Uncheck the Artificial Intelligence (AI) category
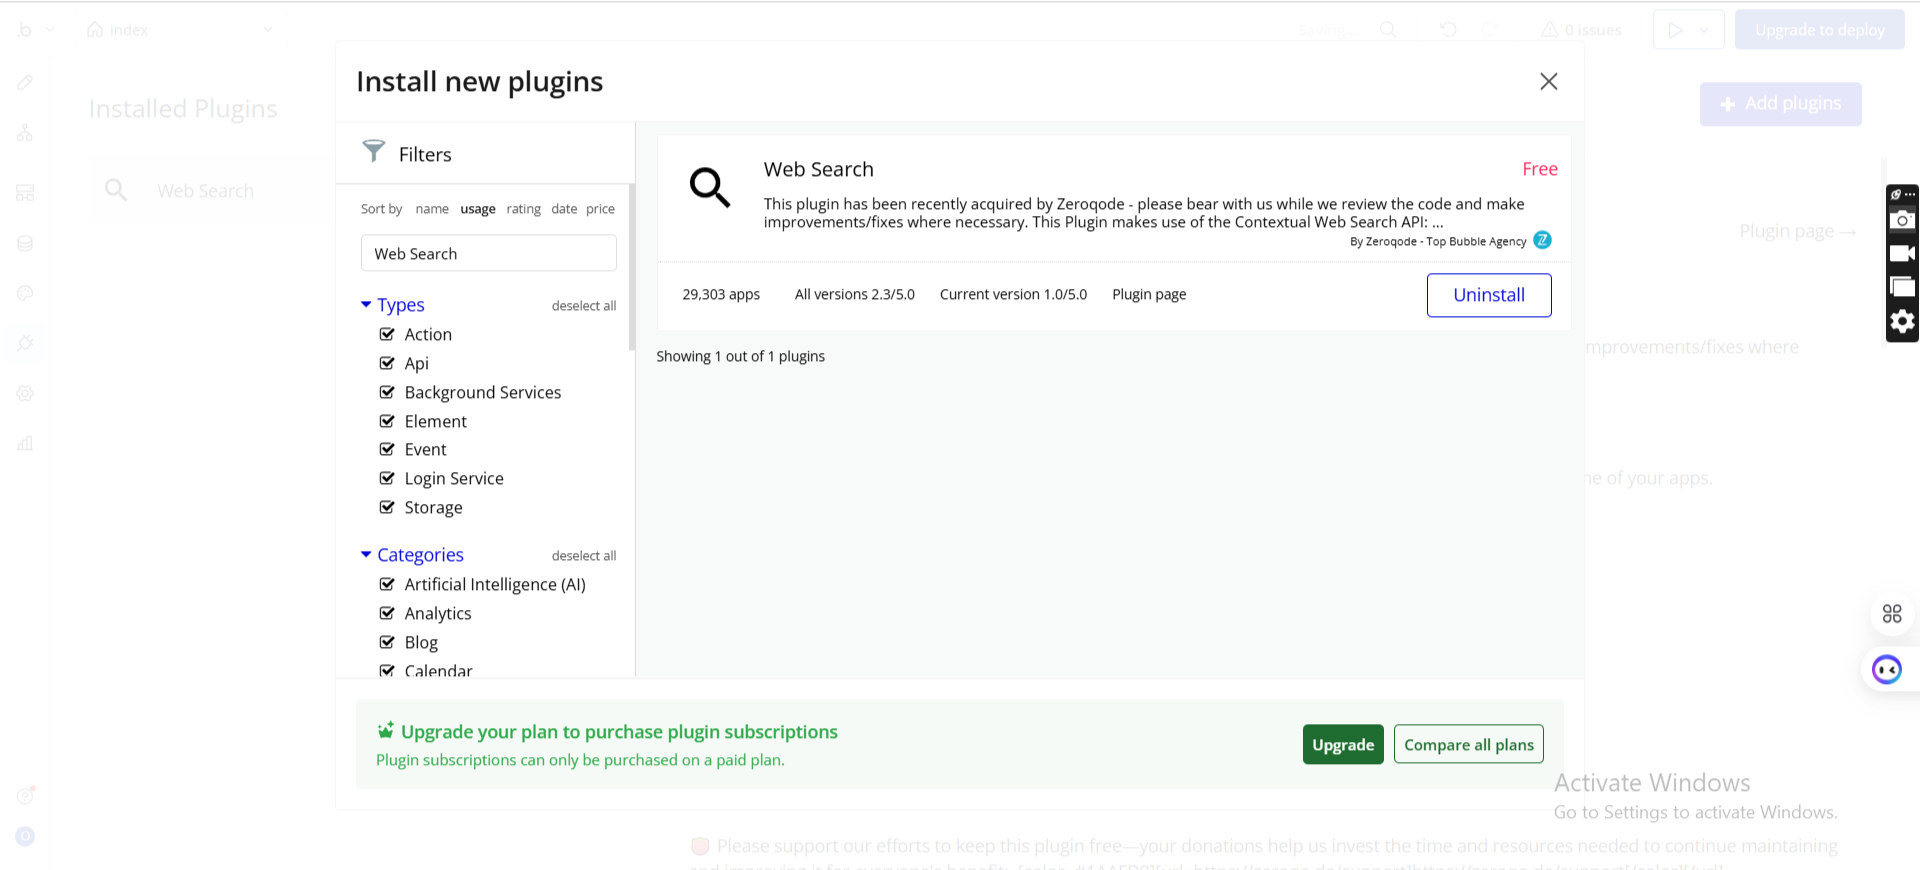The height and width of the screenshot is (870, 1920). [x=387, y=584]
